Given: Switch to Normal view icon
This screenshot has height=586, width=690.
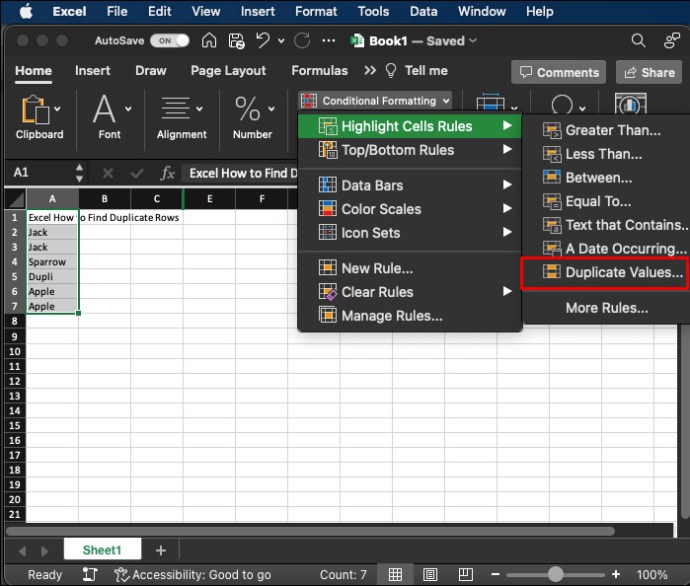Looking at the screenshot, I should 395,575.
